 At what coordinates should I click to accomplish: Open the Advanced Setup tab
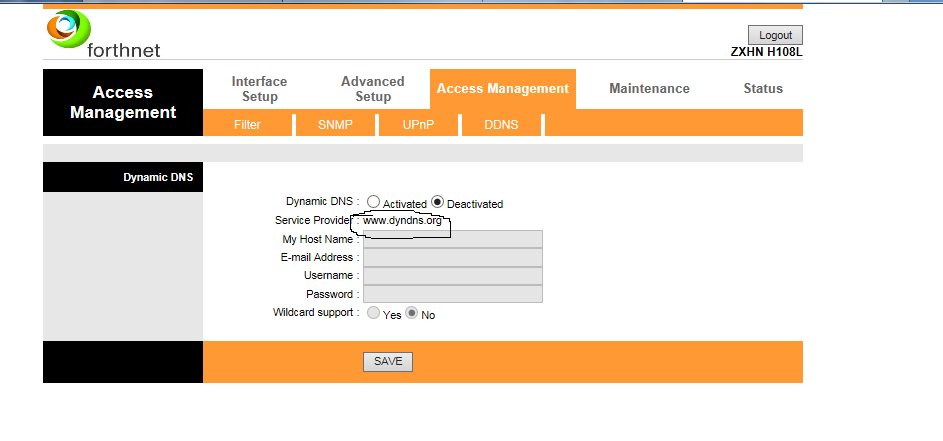373,89
